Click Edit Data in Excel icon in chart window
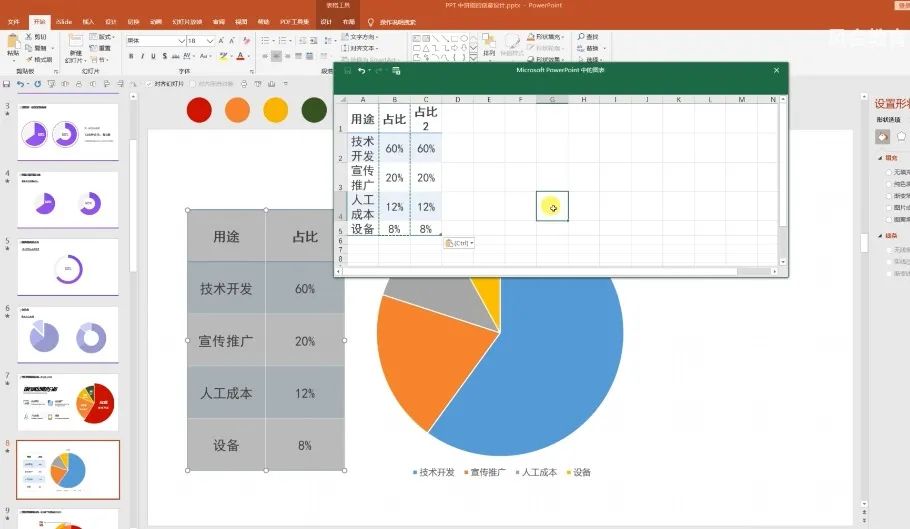 pos(396,70)
